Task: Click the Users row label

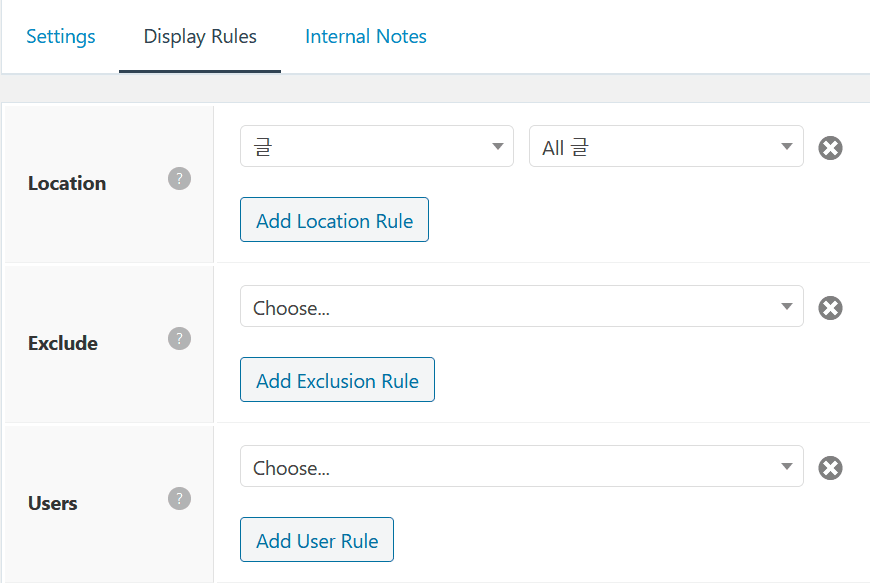Action: 53,504
